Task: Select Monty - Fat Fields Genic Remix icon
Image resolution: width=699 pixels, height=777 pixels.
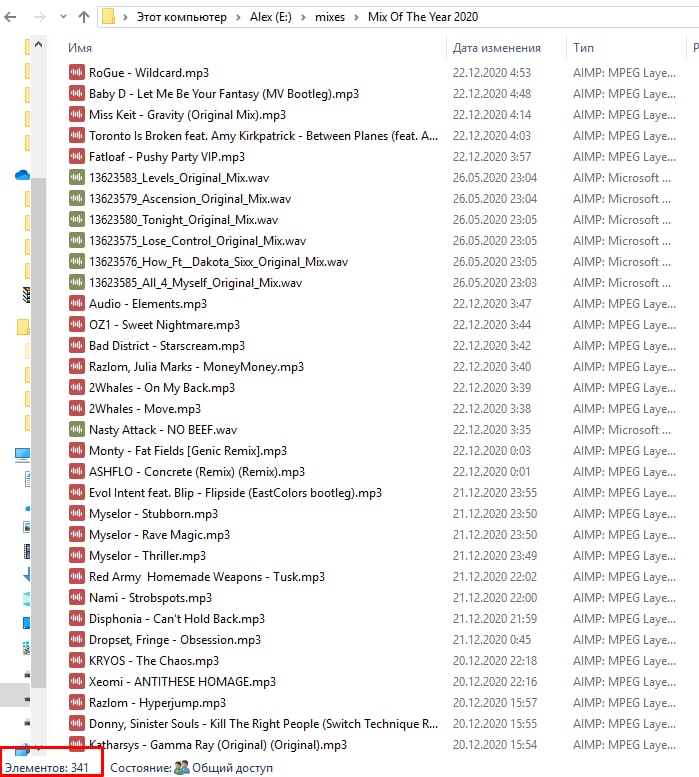Action: (77, 450)
